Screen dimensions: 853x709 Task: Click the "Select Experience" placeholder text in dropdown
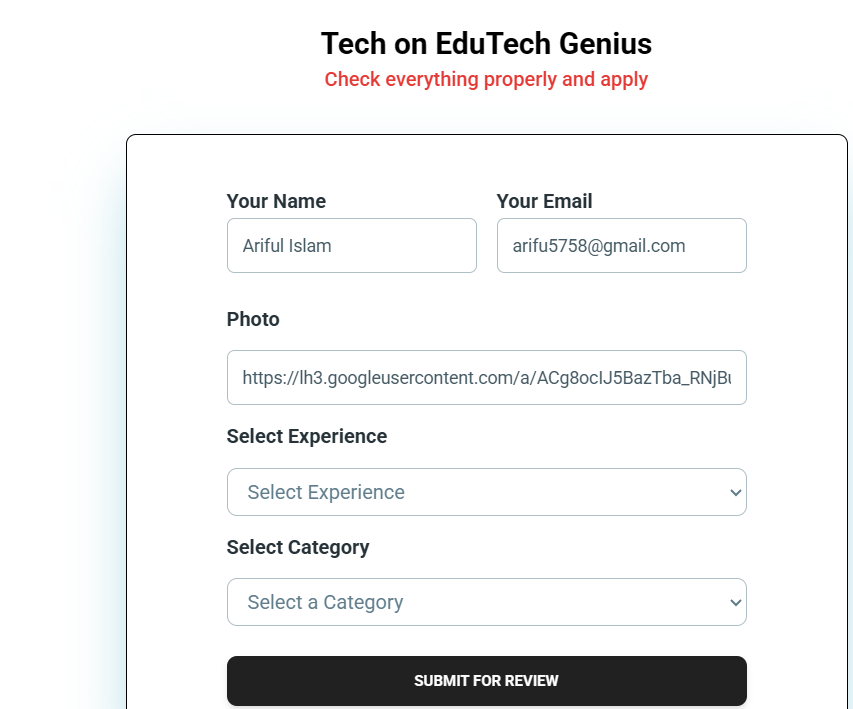[326, 492]
